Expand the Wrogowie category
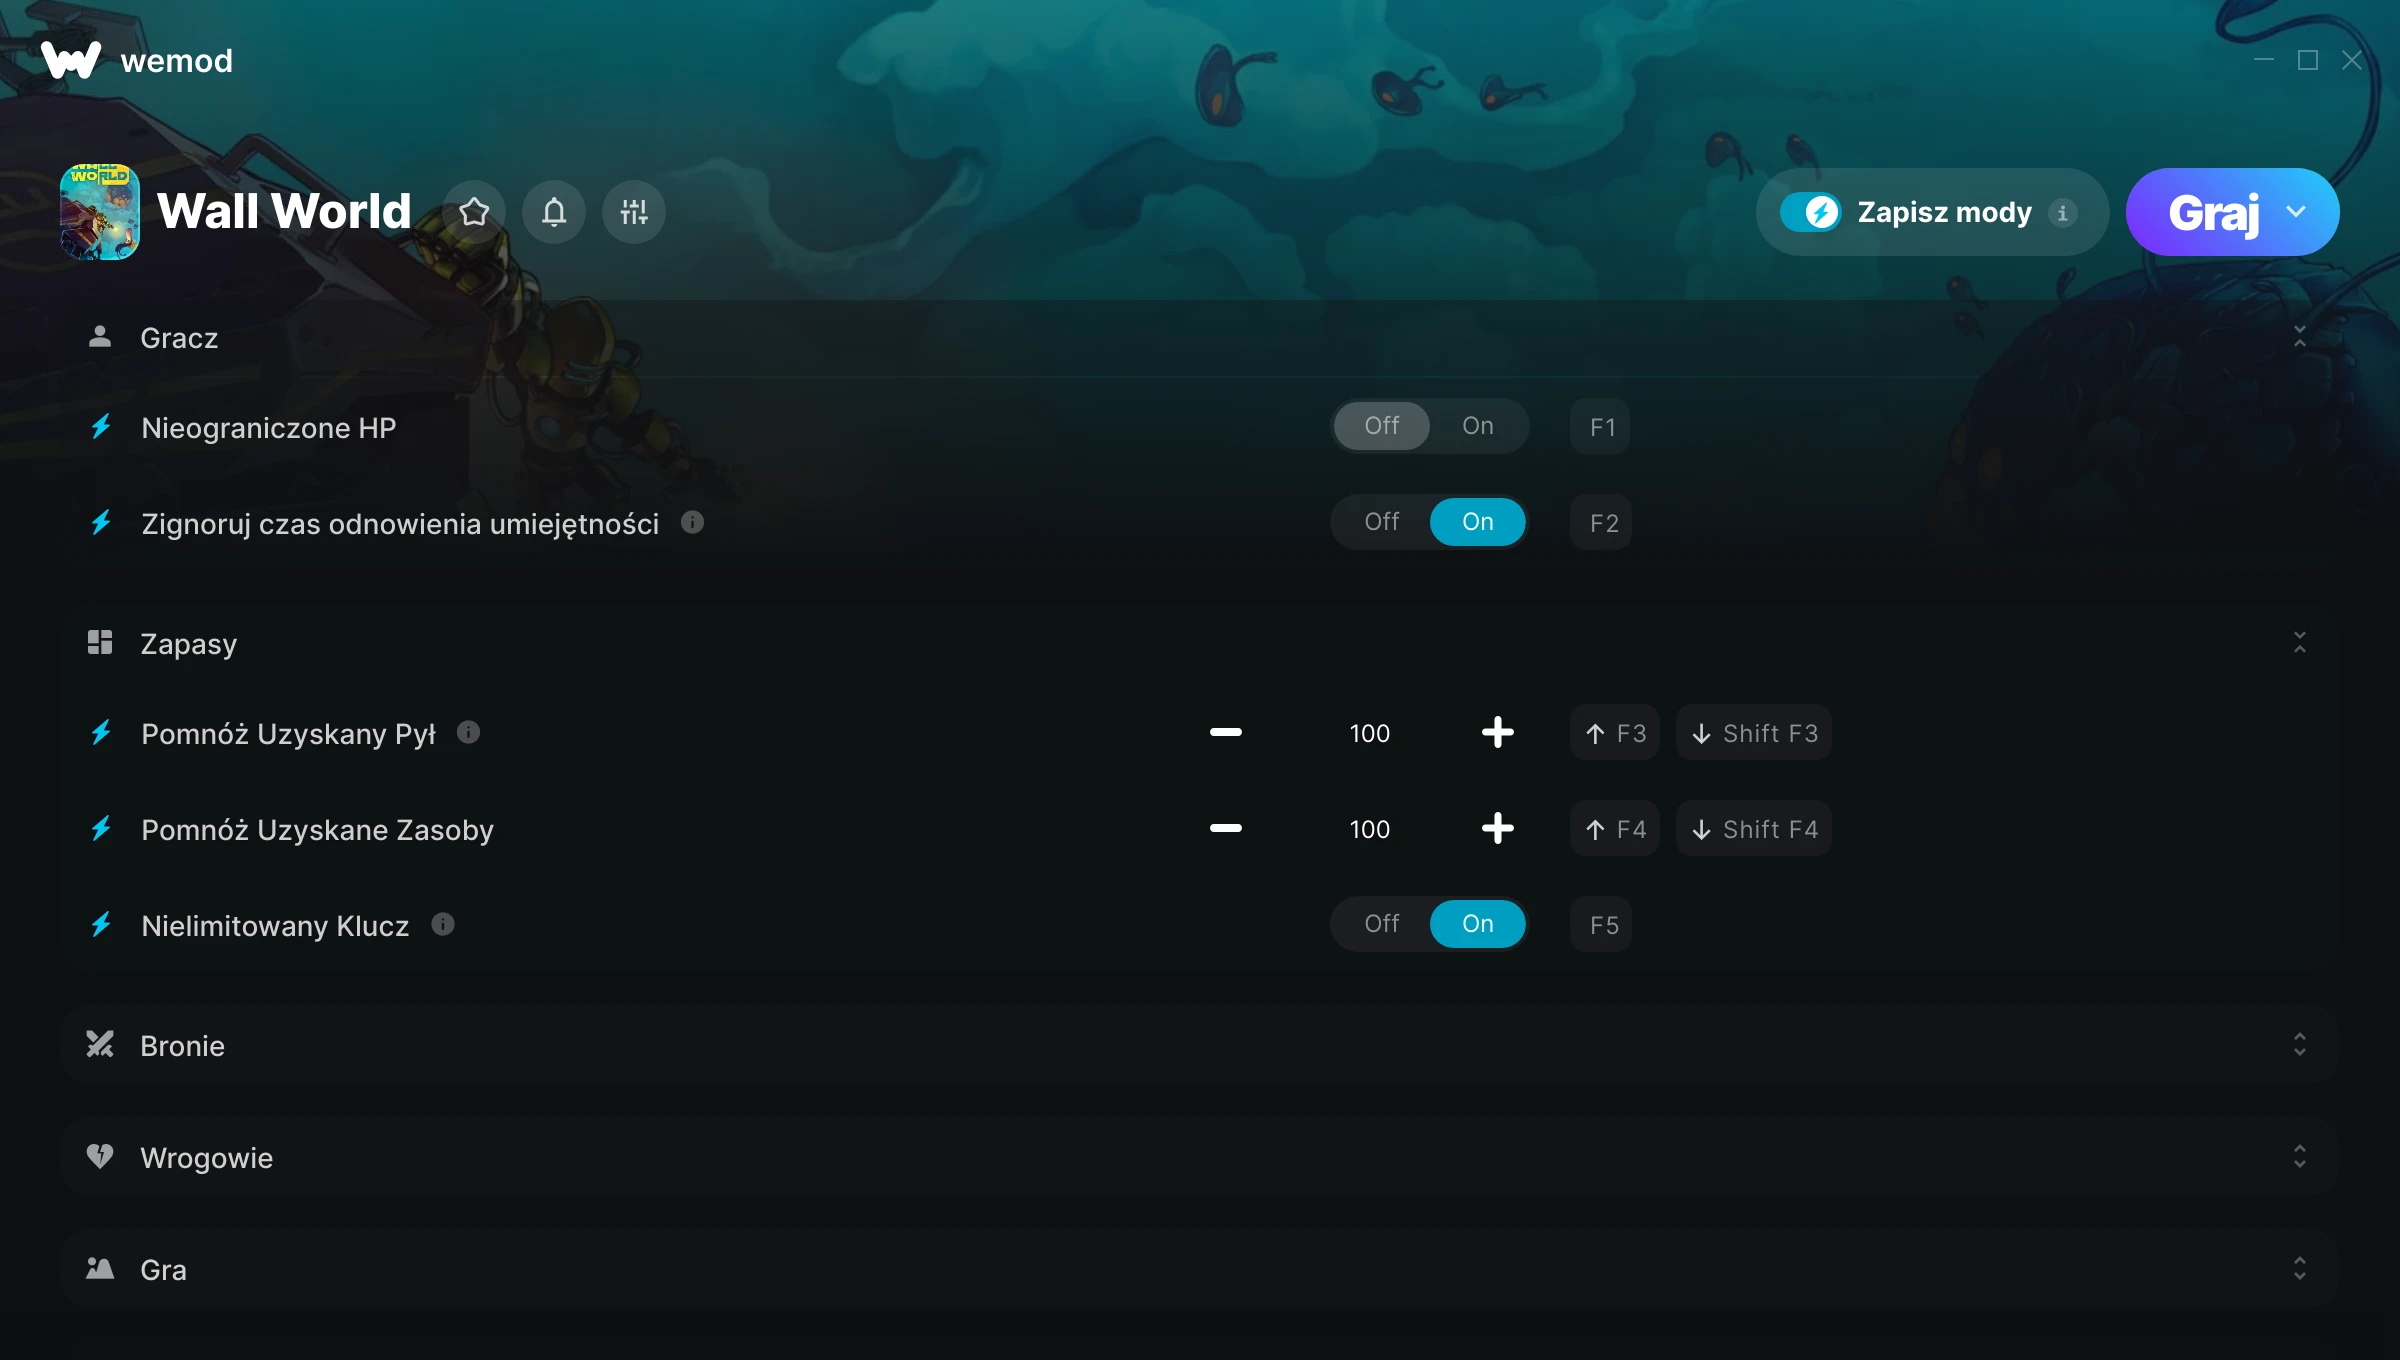 point(1200,1157)
